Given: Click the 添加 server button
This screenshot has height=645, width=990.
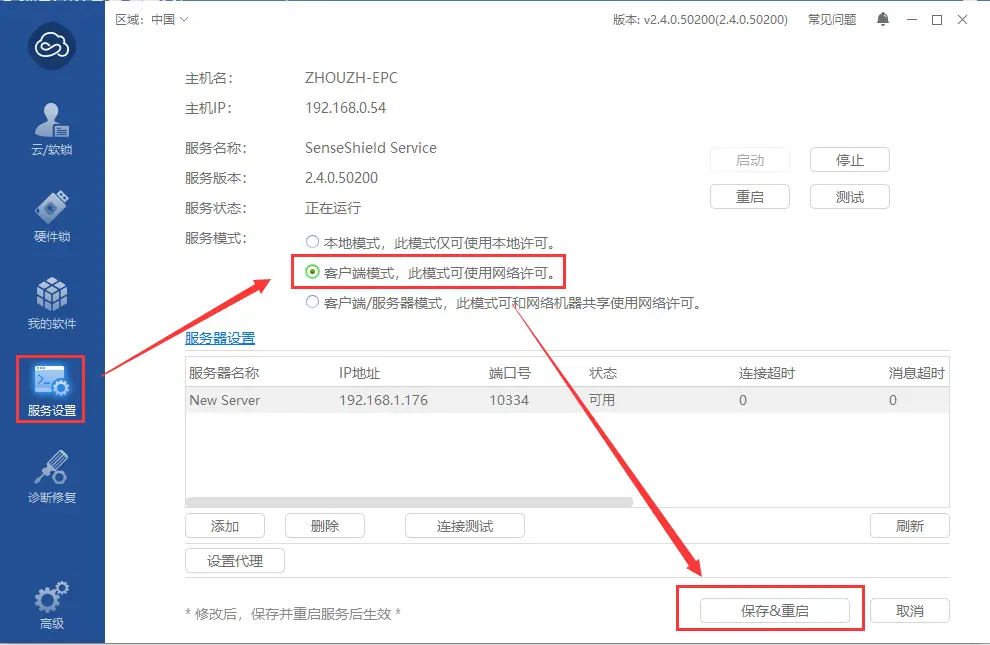Looking at the screenshot, I should point(225,526).
